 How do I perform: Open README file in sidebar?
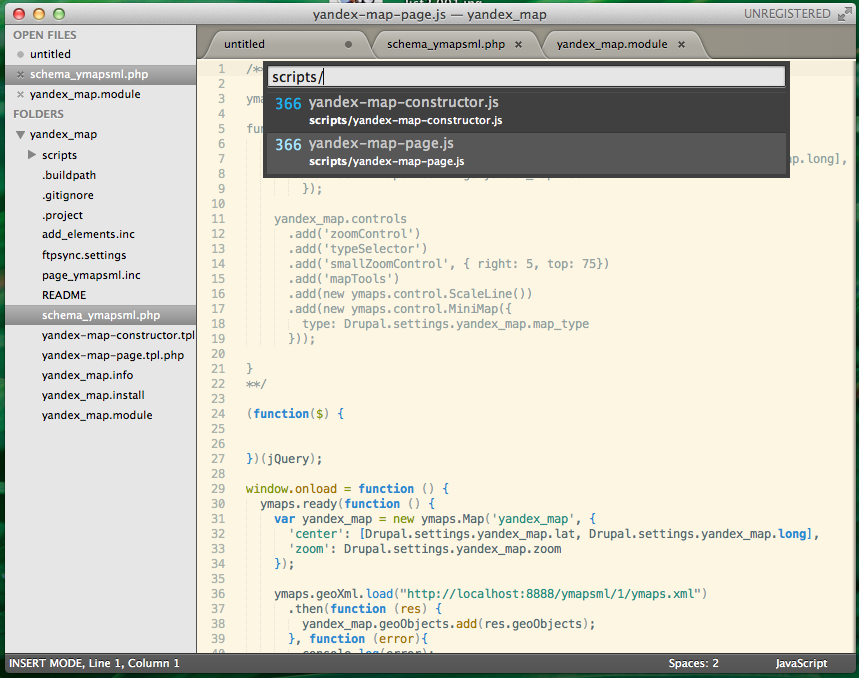point(64,295)
